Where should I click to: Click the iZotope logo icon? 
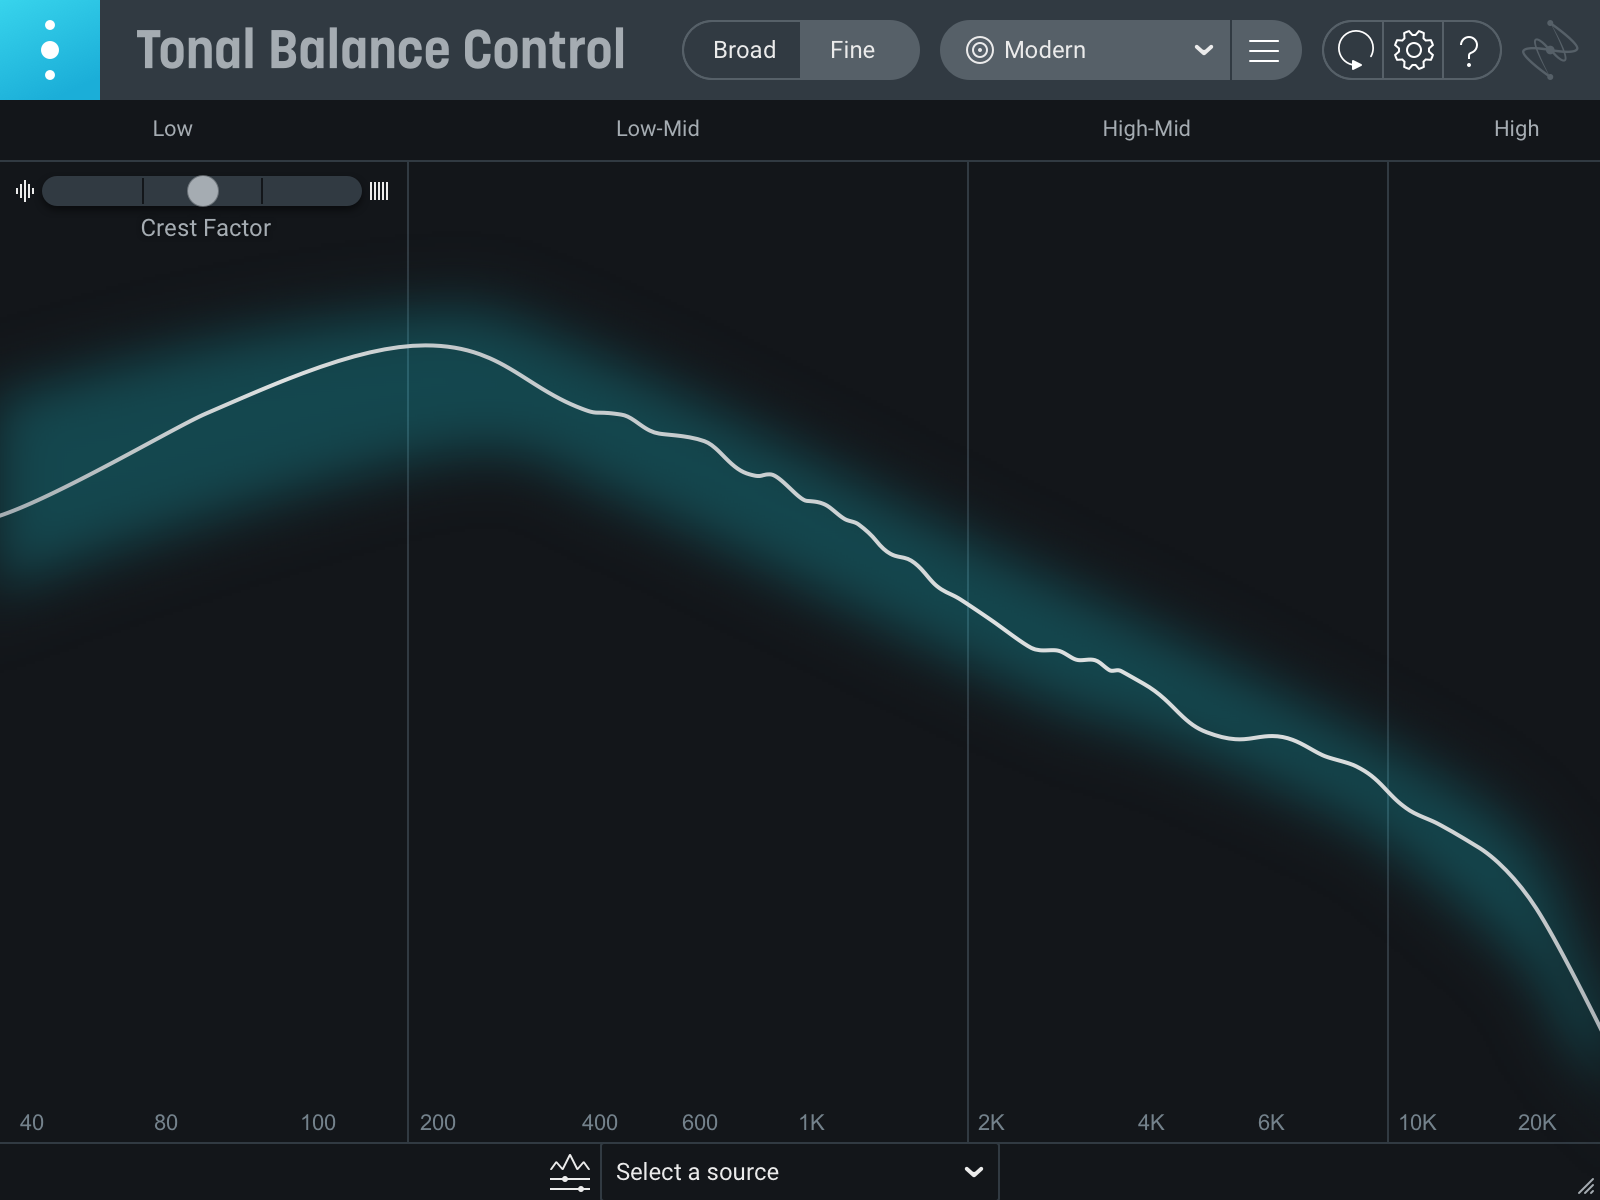pyautogui.click(x=1549, y=50)
